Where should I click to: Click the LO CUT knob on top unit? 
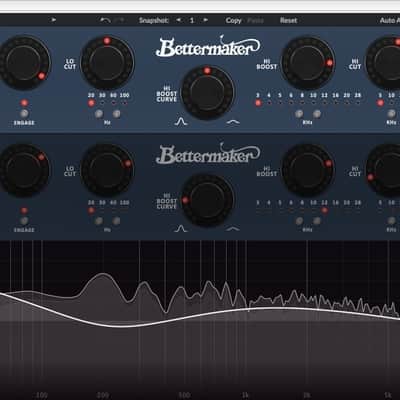click(x=107, y=62)
